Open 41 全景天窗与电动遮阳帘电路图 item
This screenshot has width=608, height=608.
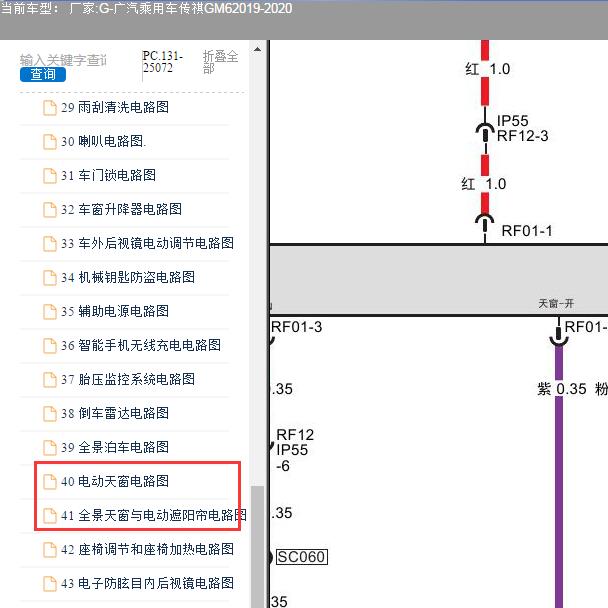(x=154, y=515)
